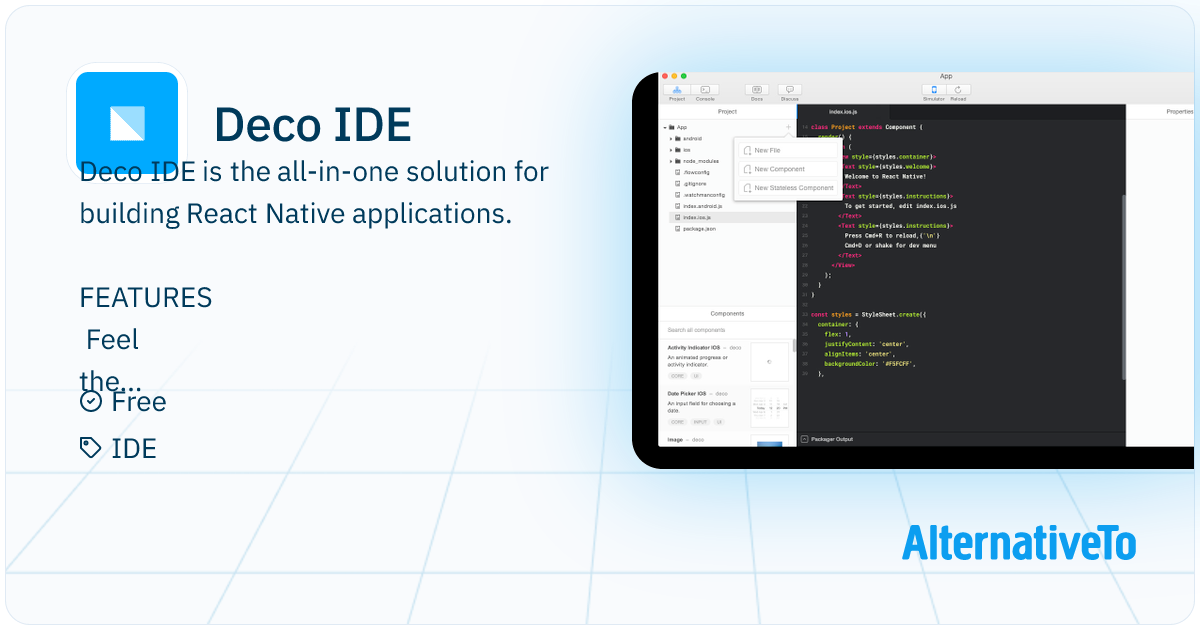
Task: Select the Date Picker IOS component thumbnail
Action: 770,408
